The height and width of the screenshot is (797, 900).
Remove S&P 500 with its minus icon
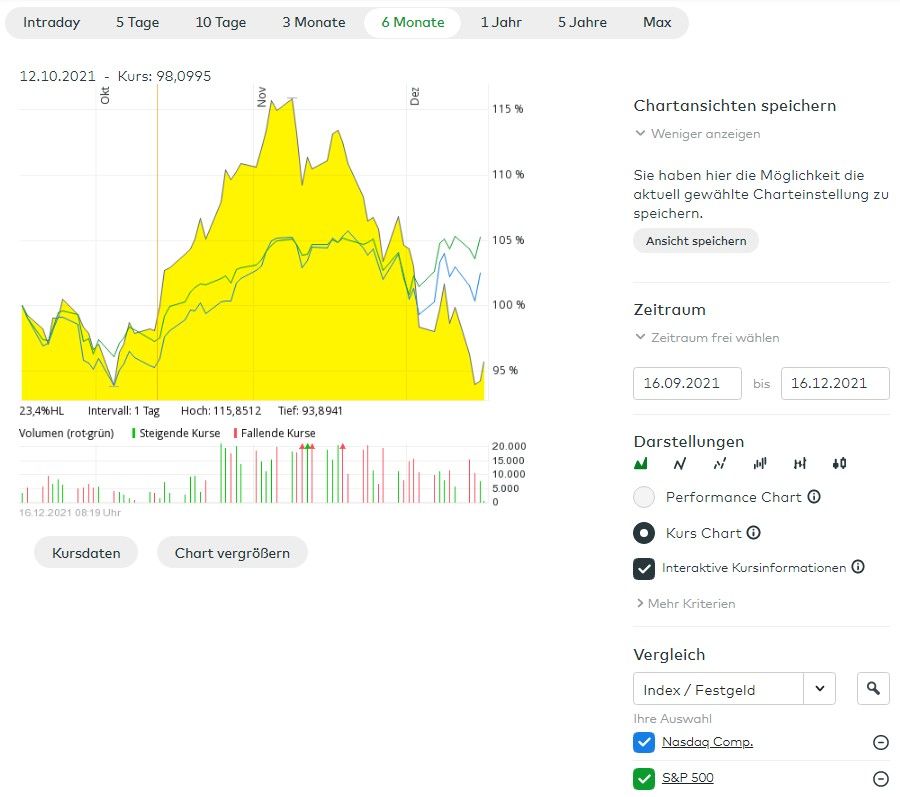[x=881, y=779]
